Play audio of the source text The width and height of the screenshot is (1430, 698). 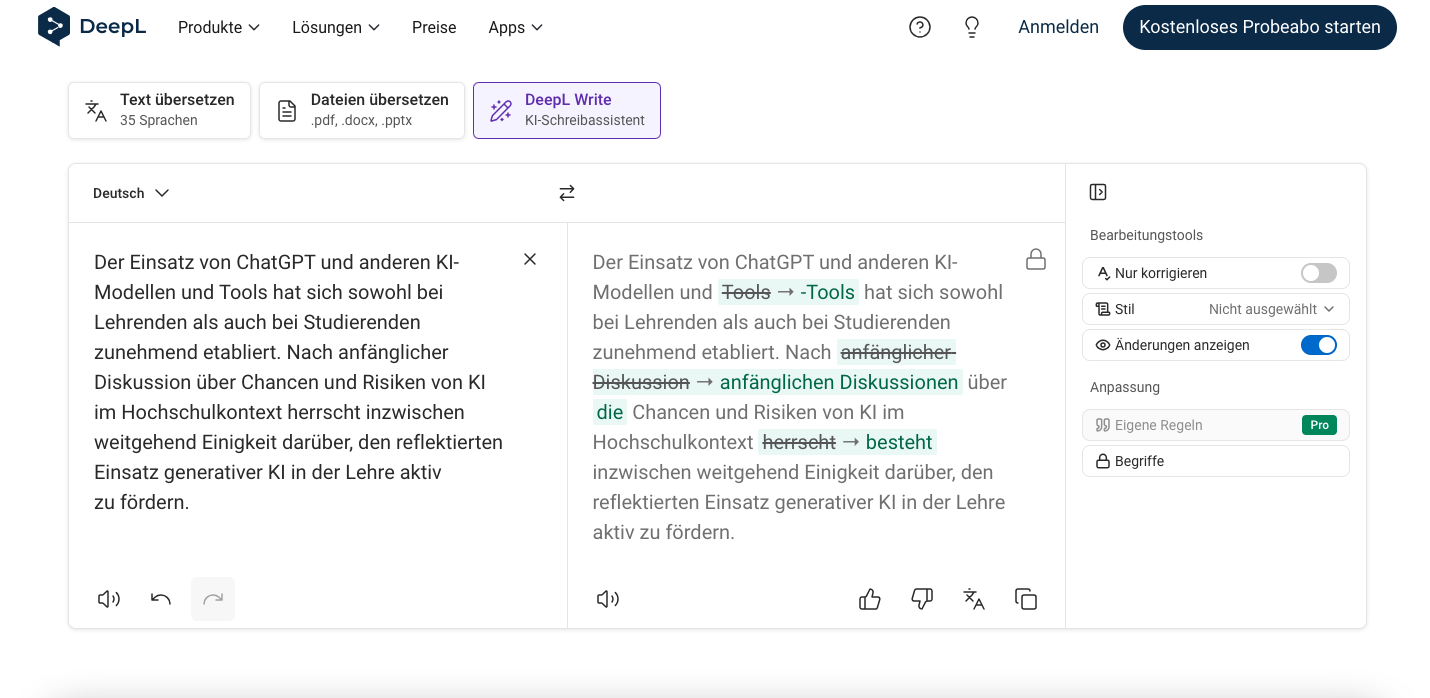108,598
